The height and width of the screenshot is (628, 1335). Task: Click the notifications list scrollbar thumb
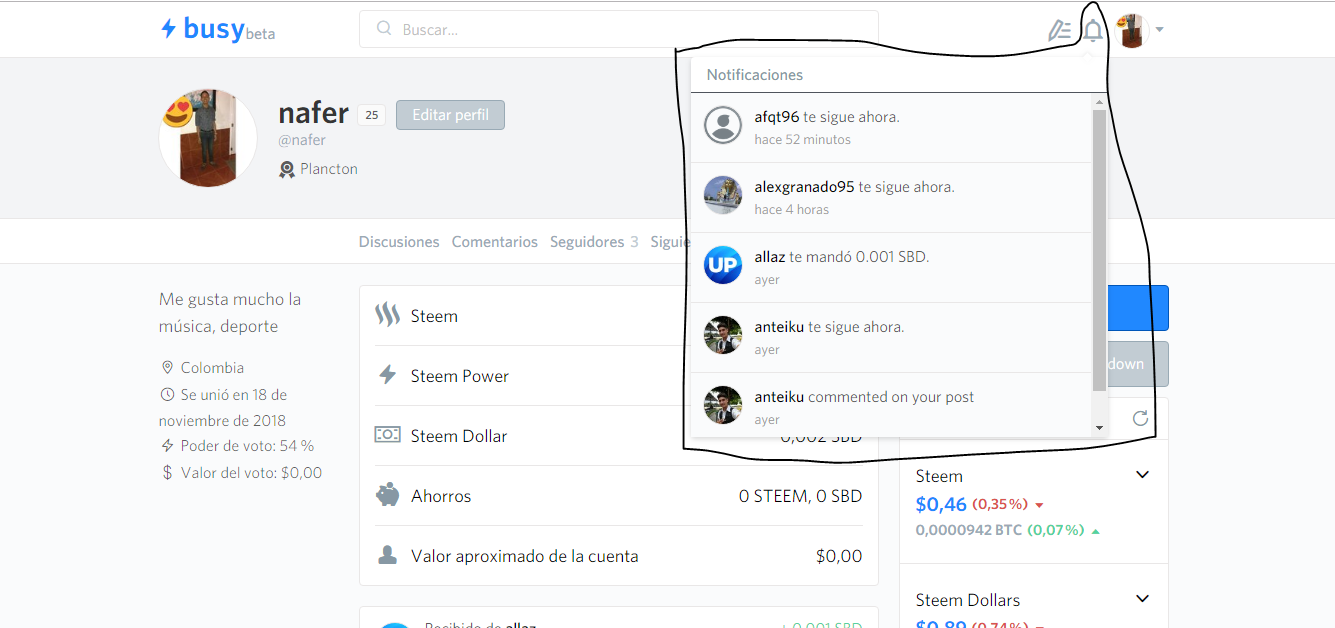point(1099,252)
